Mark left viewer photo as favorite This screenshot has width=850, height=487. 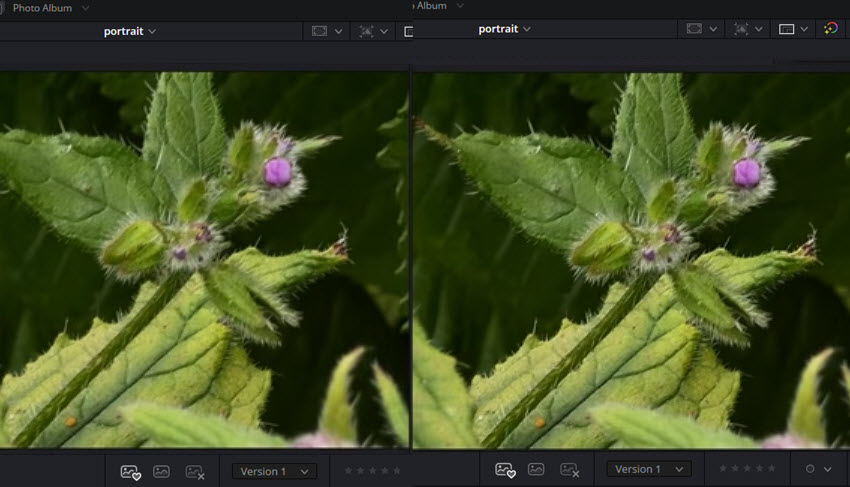131,472
